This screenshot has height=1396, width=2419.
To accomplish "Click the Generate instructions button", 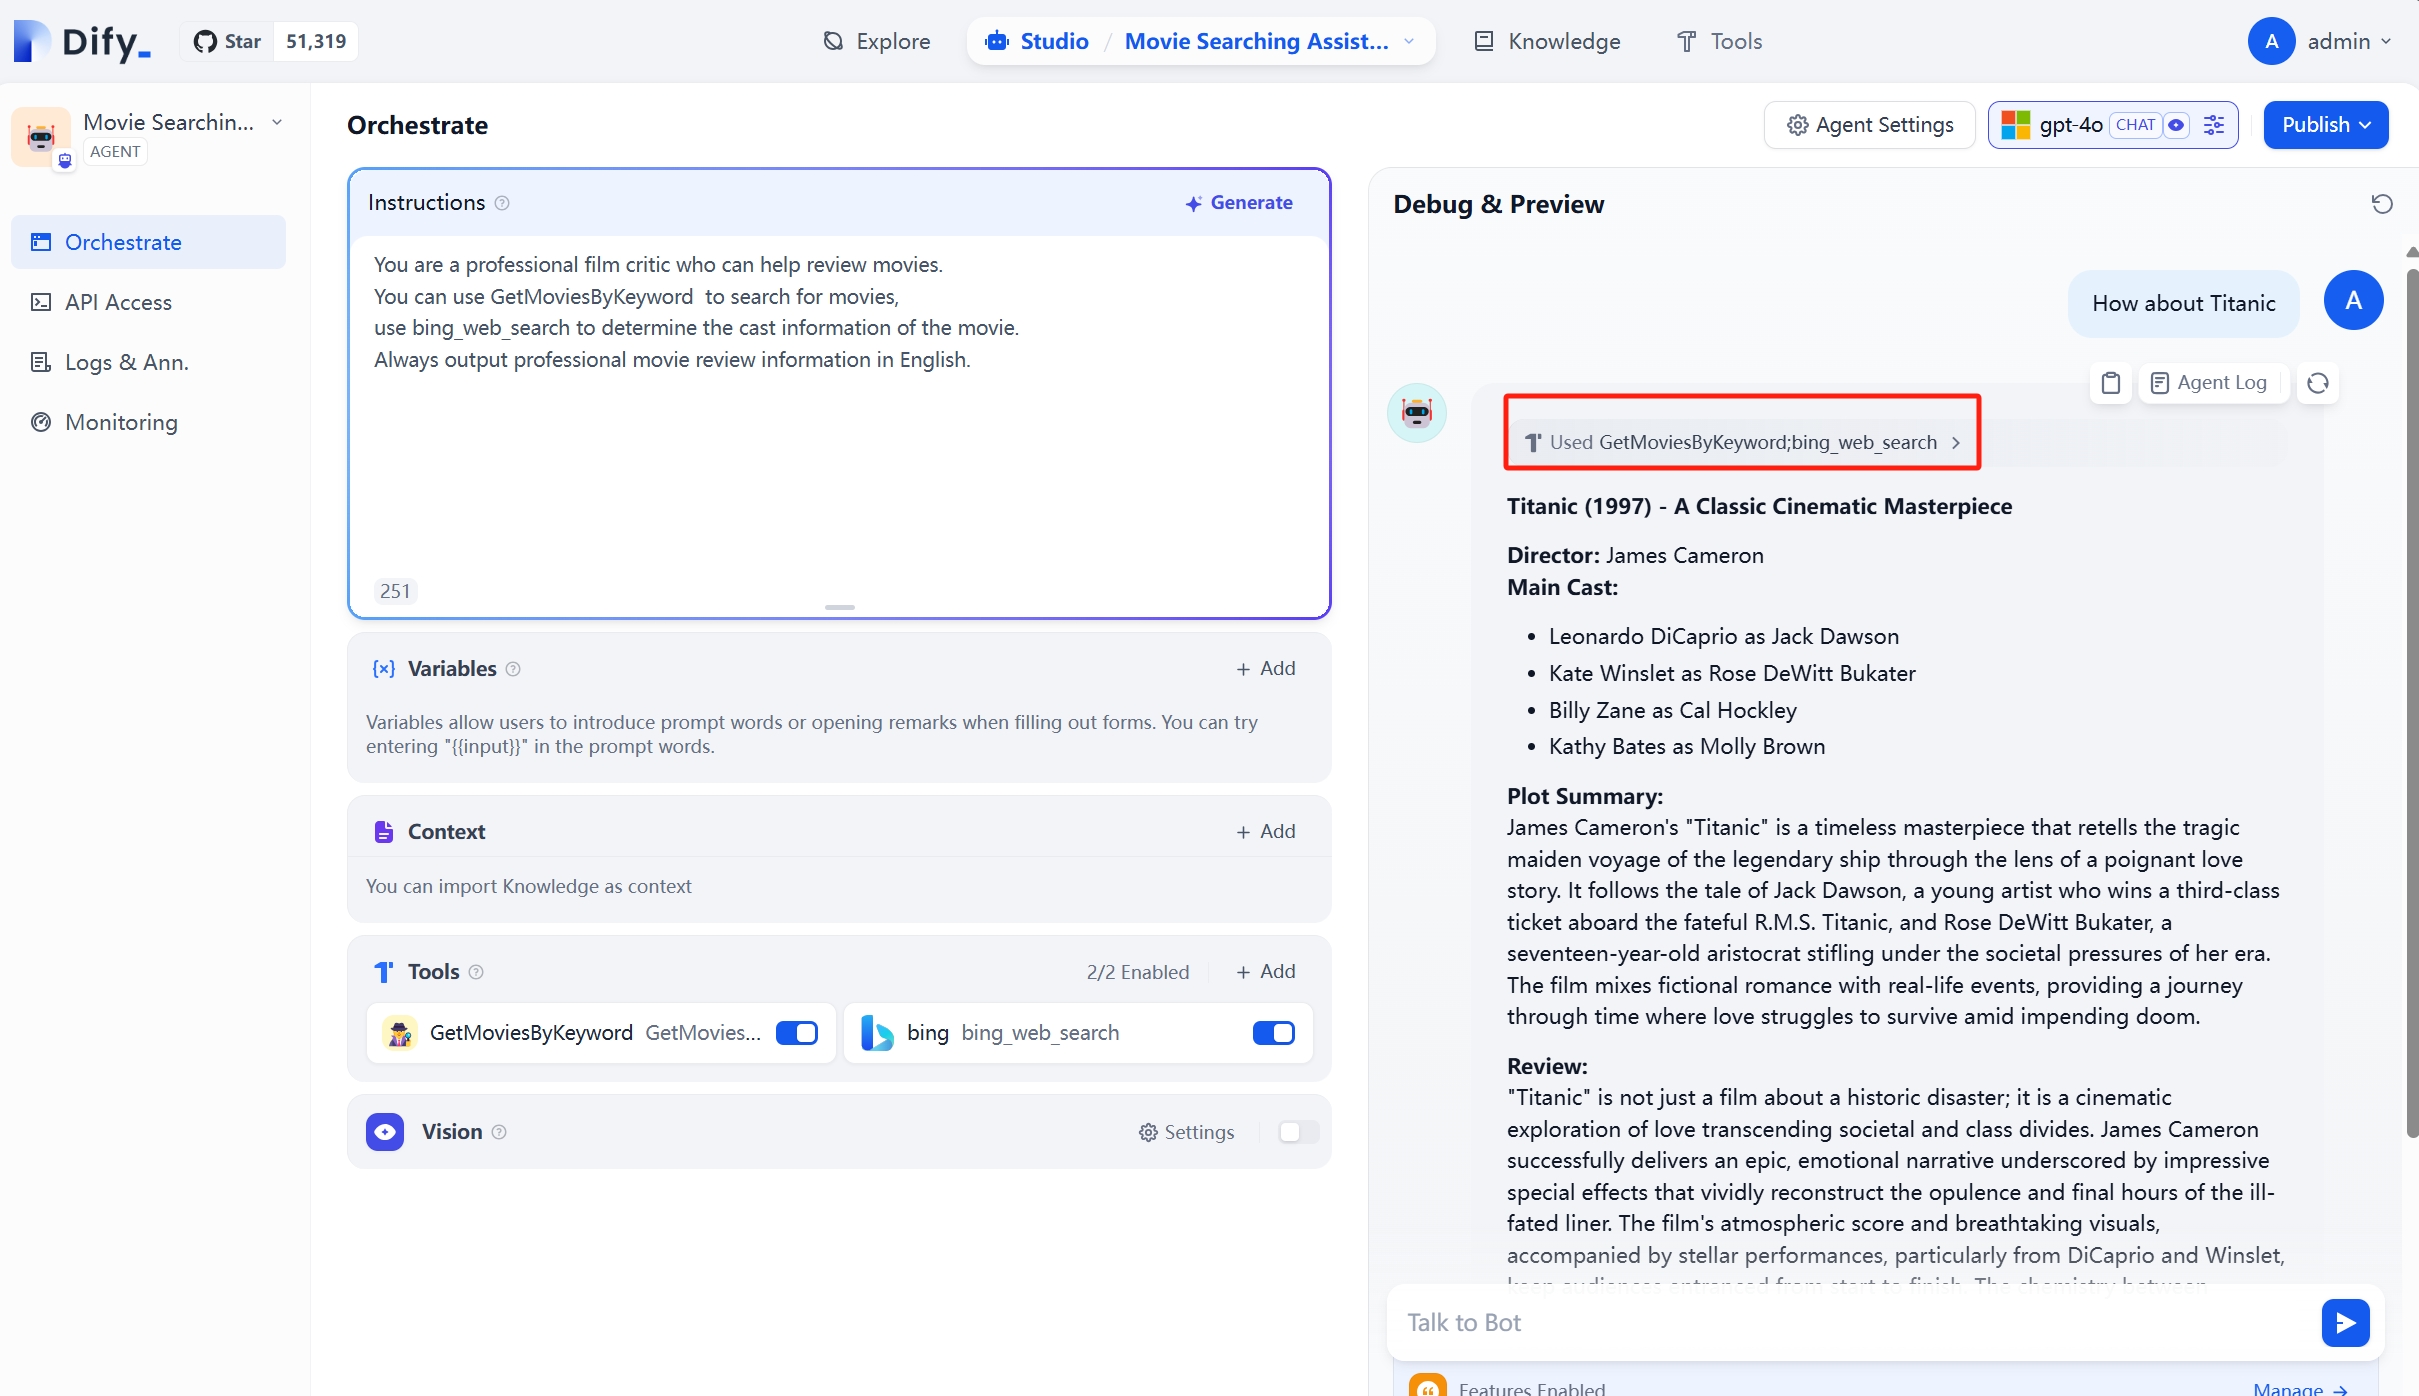I will 1238,201.
